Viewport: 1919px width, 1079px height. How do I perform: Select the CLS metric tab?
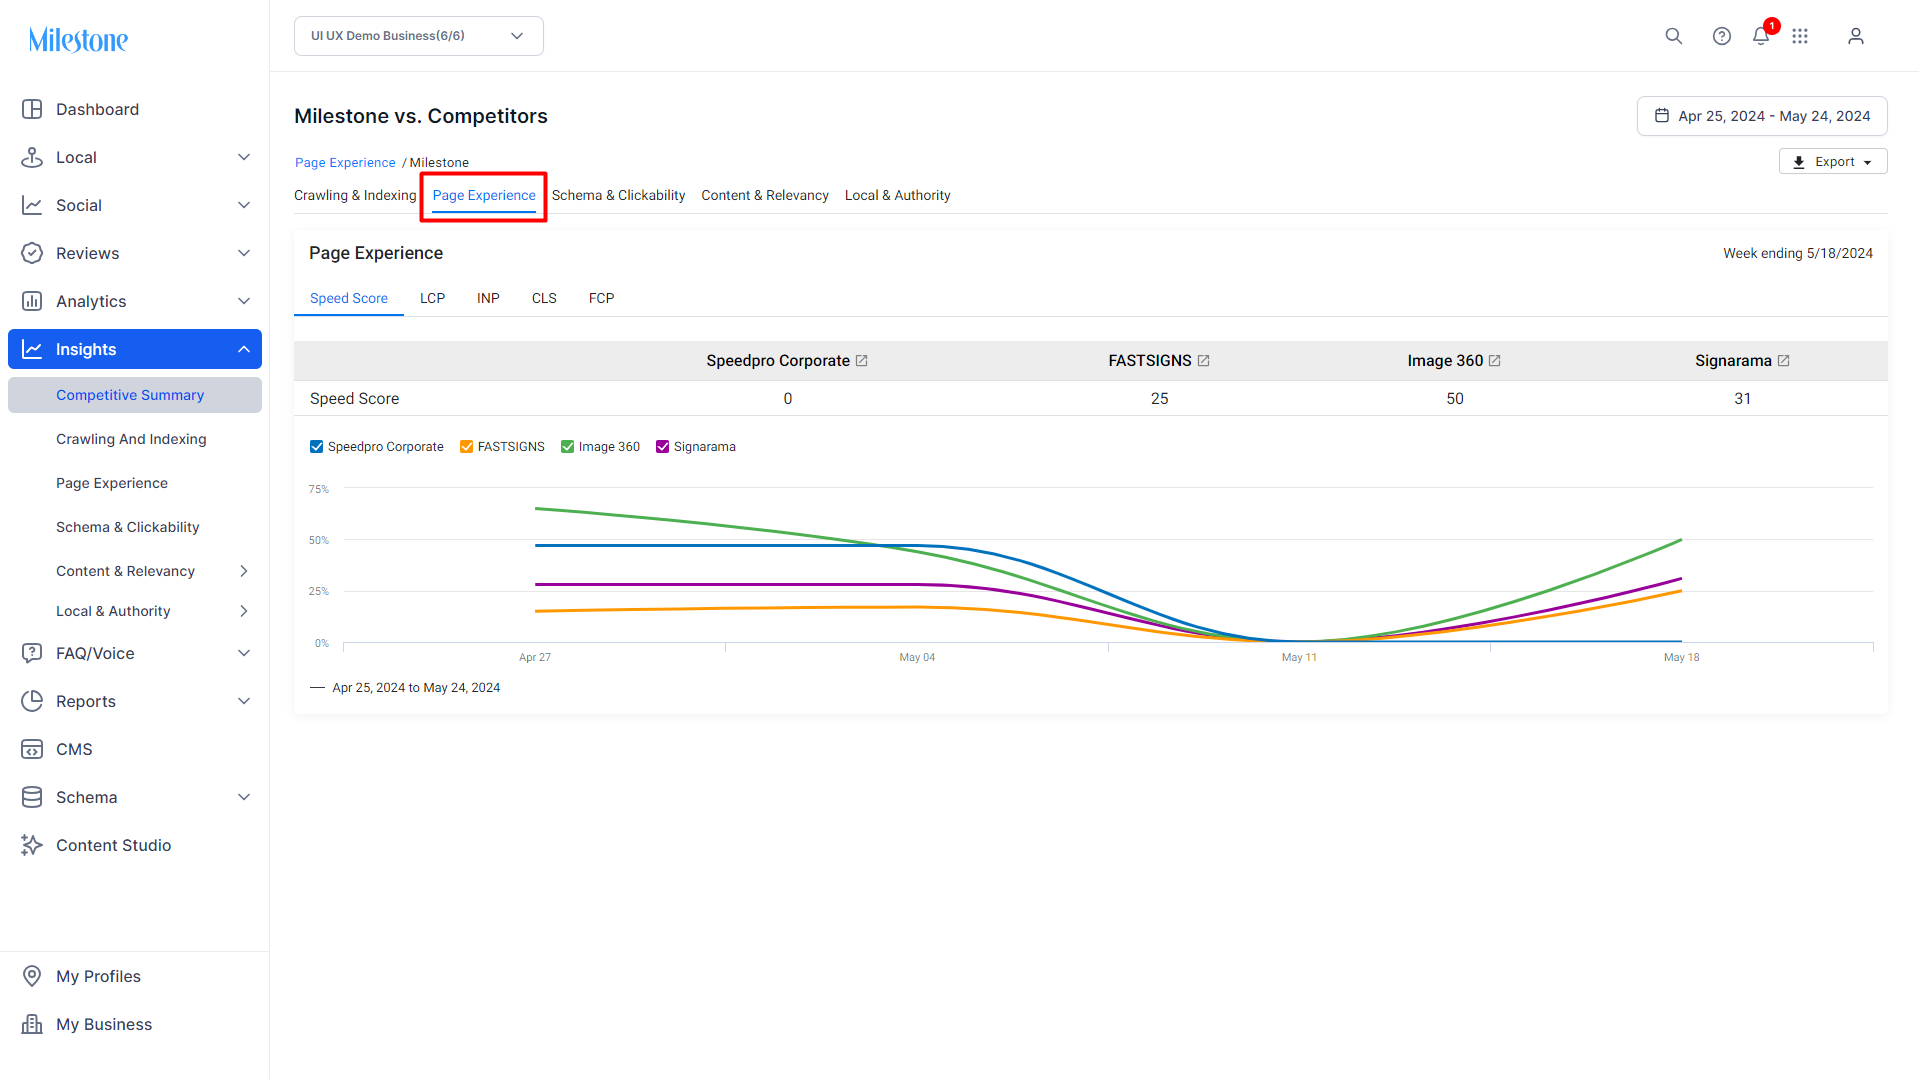(x=544, y=299)
